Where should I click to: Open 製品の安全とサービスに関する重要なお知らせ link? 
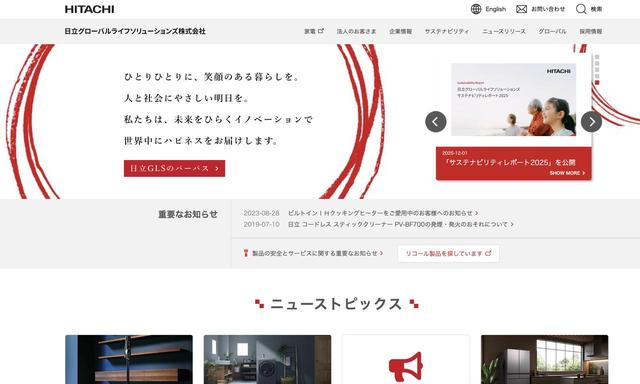[x=318, y=253]
